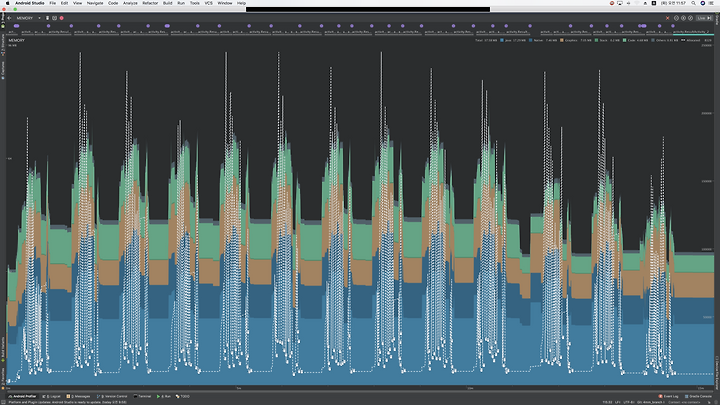Viewport: 720px width, 405px height.
Task: Click the dump Java heap icon
Action: [54, 18]
